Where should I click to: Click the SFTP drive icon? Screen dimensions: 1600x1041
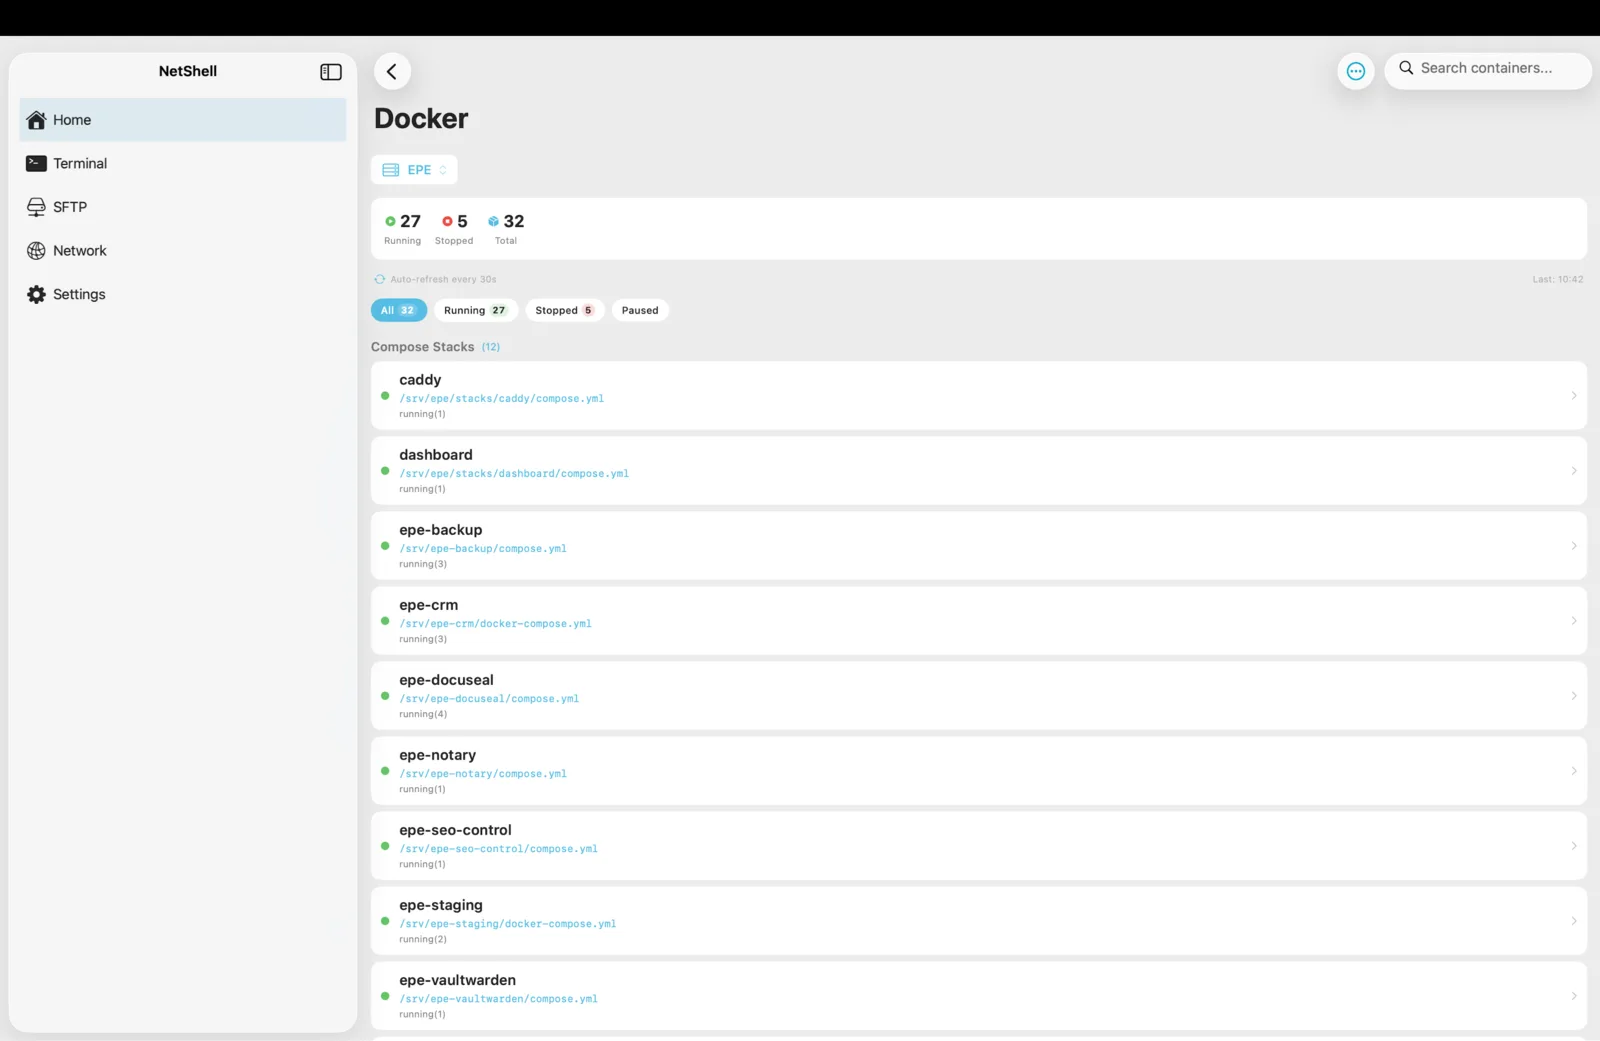pos(36,207)
